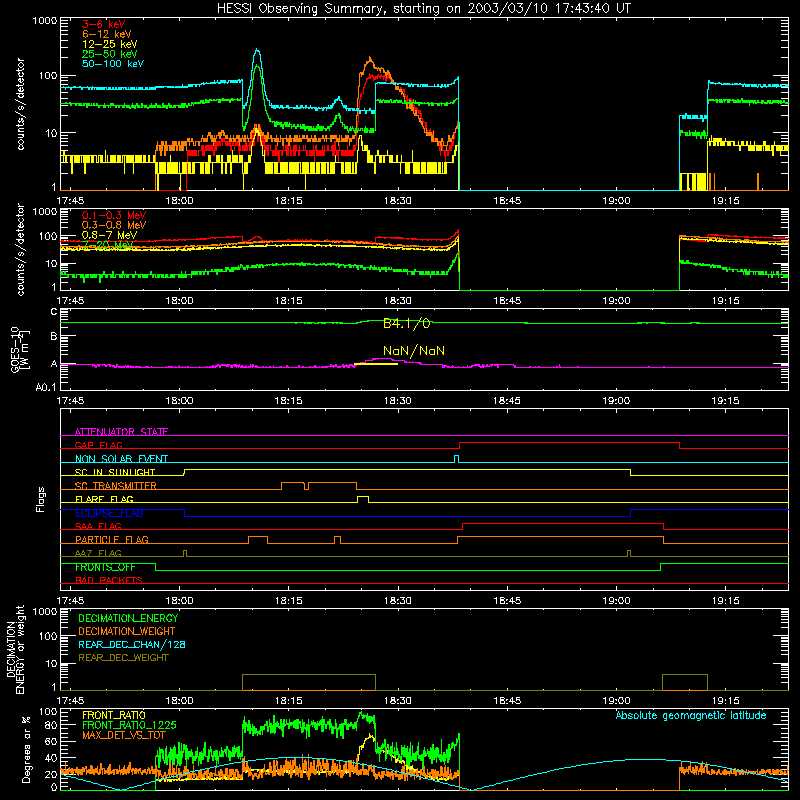800x800 pixels.
Task: Click the orange 6-12 keV flare peak near 18:26
Action: (x=369, y=60)
